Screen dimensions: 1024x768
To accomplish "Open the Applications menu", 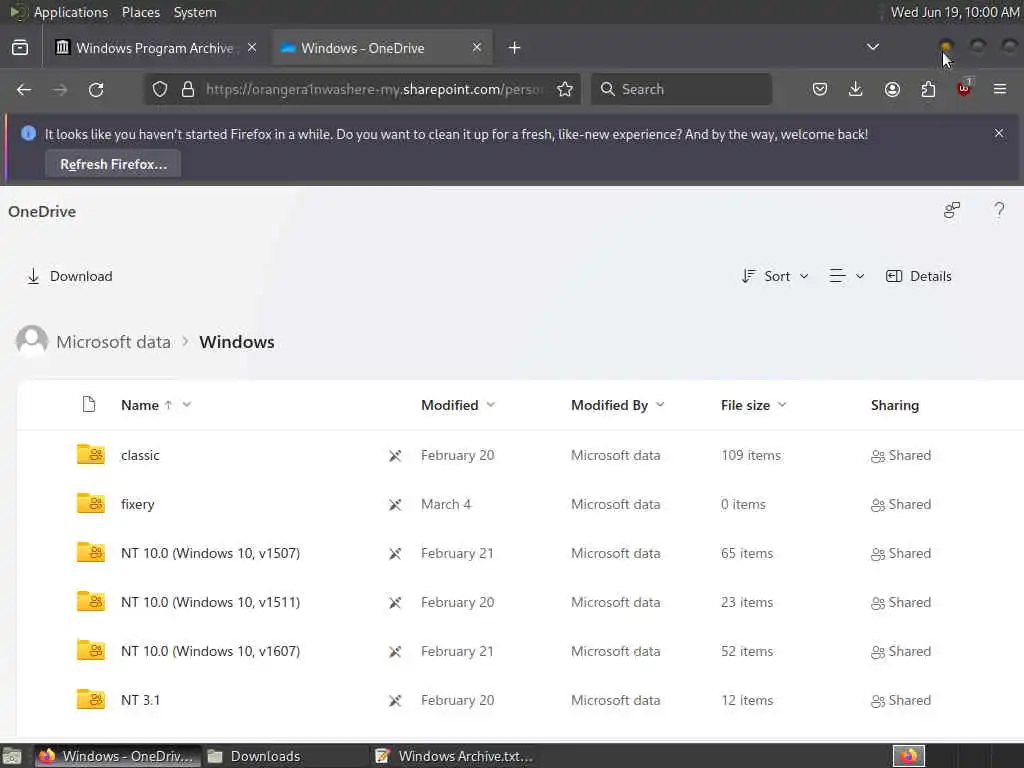I will click(71, 12).
